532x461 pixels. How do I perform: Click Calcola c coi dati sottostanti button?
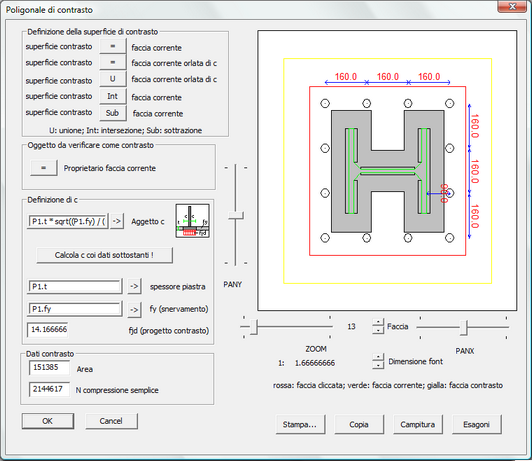(x=104, y=255)
